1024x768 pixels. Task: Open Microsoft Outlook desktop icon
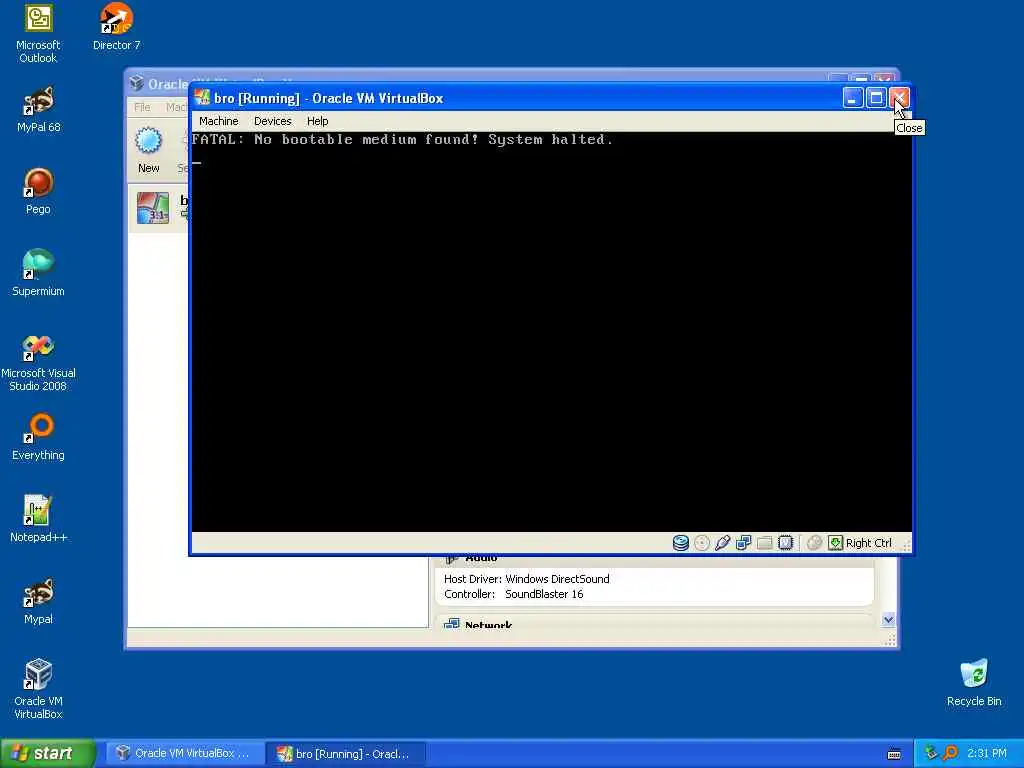pos(38,35)
